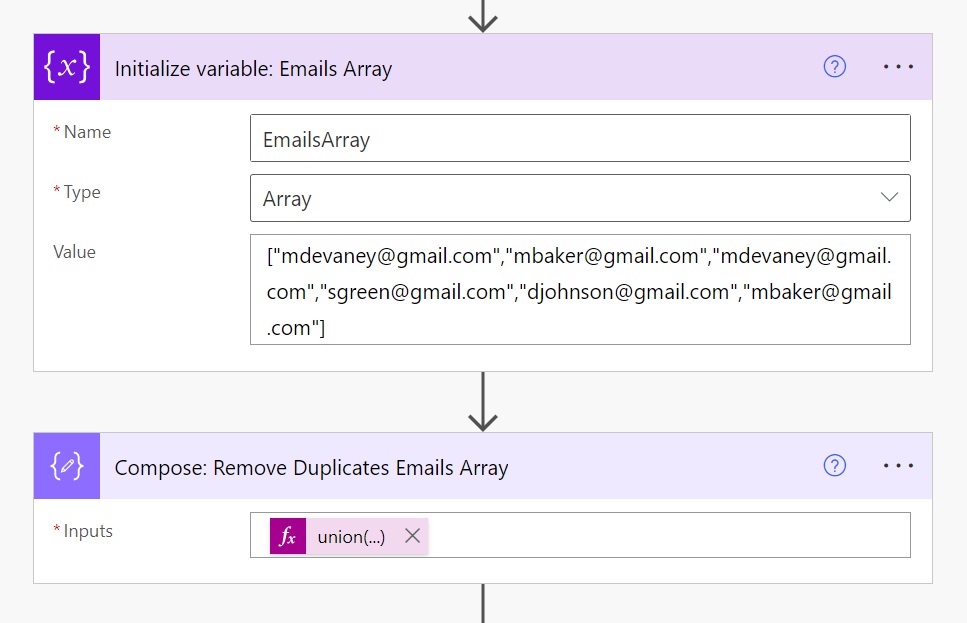Click the Array value in the Type field
The height and width of the screenshot is (623, 967).
288,199
